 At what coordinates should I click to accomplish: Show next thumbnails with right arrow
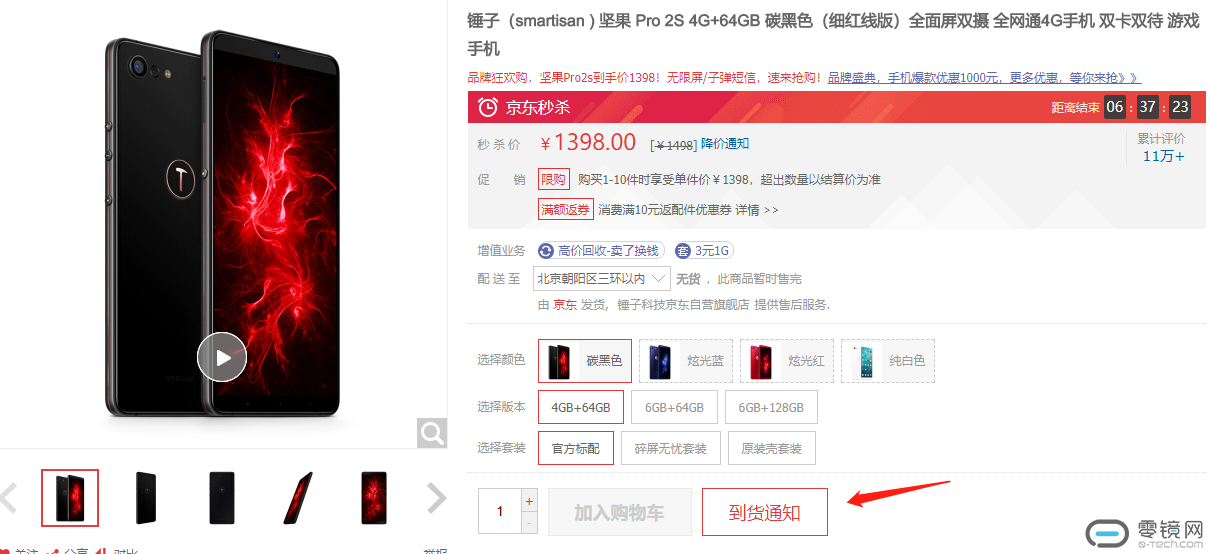[436, 497]
